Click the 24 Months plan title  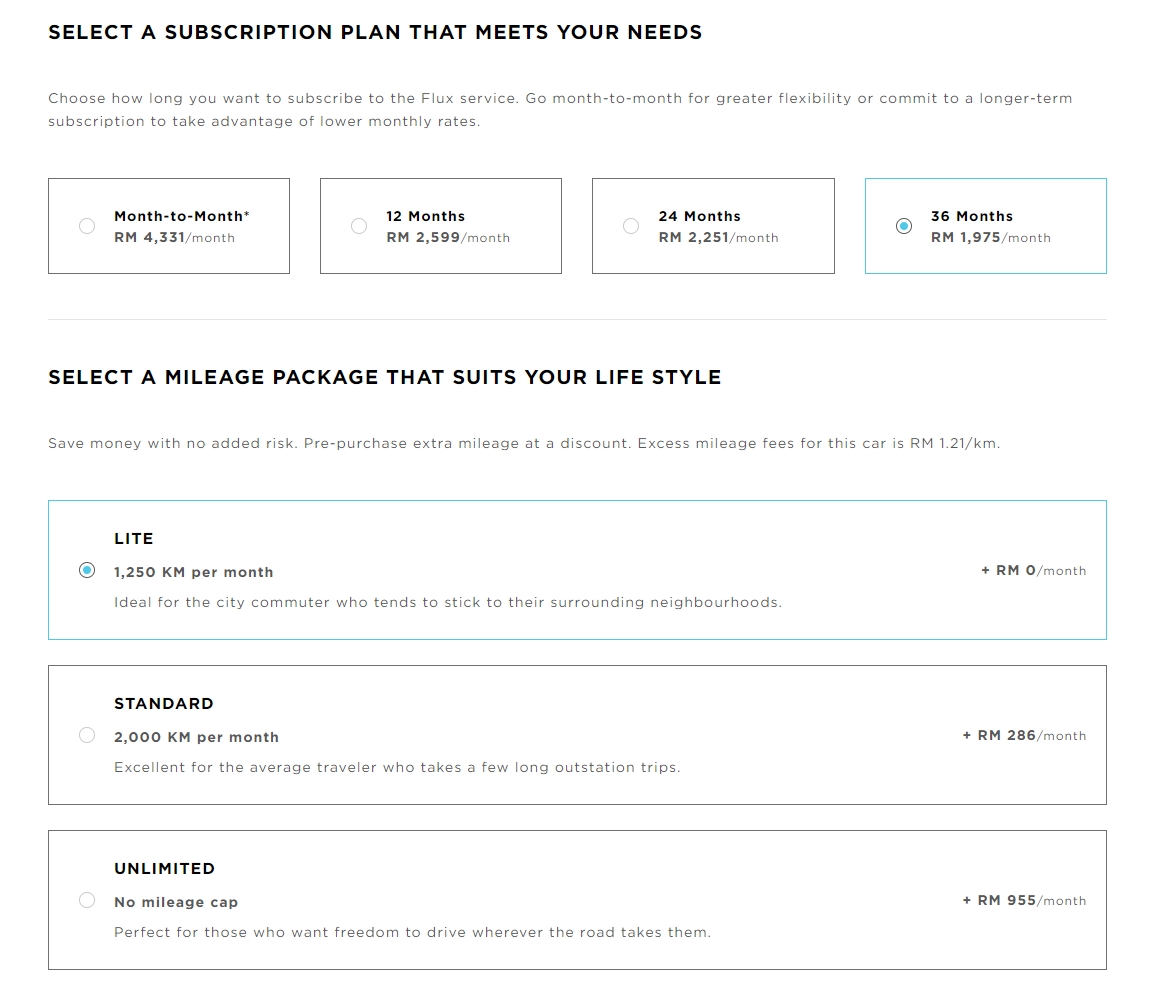[699, 216]
